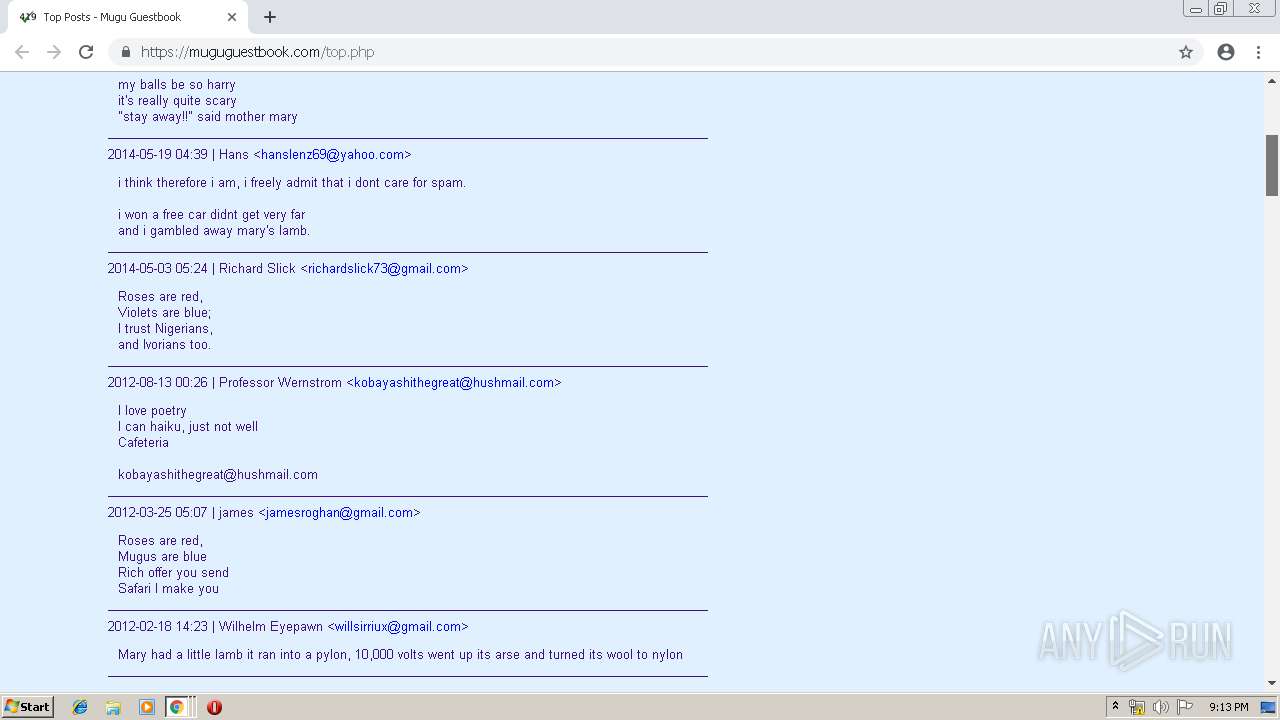This screenshot has height=720, width=1280.
Task: Open the file explorer folder taskbar icon
Action: coord(113,707)
